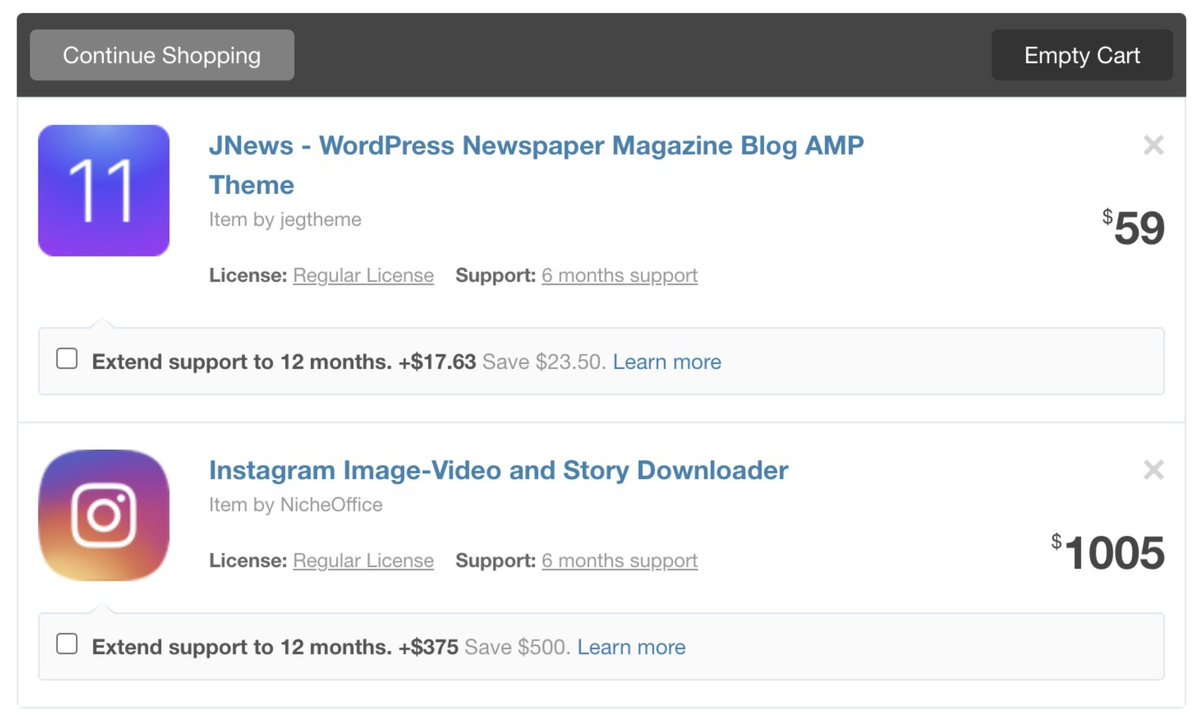Change Regular License for Instagram Downloader

pos(363,560)
